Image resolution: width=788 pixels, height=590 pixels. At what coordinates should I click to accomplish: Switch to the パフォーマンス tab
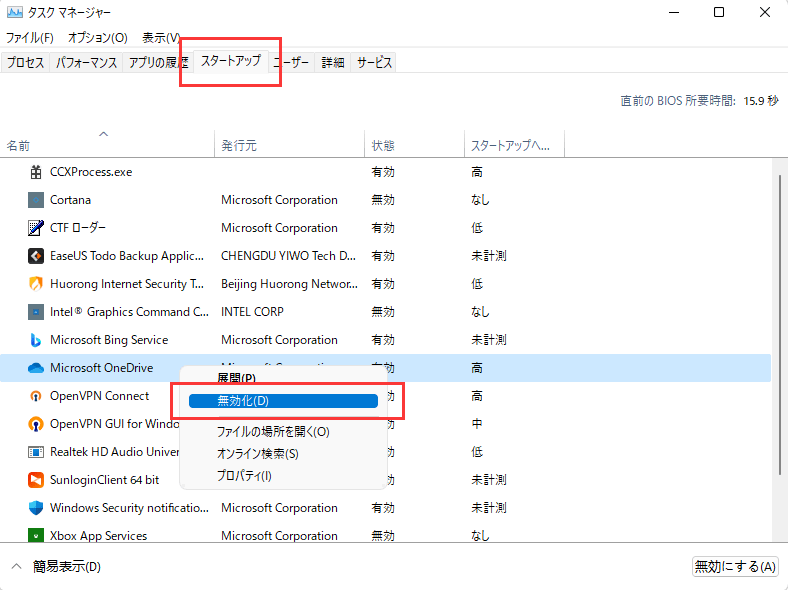(86, 62)
